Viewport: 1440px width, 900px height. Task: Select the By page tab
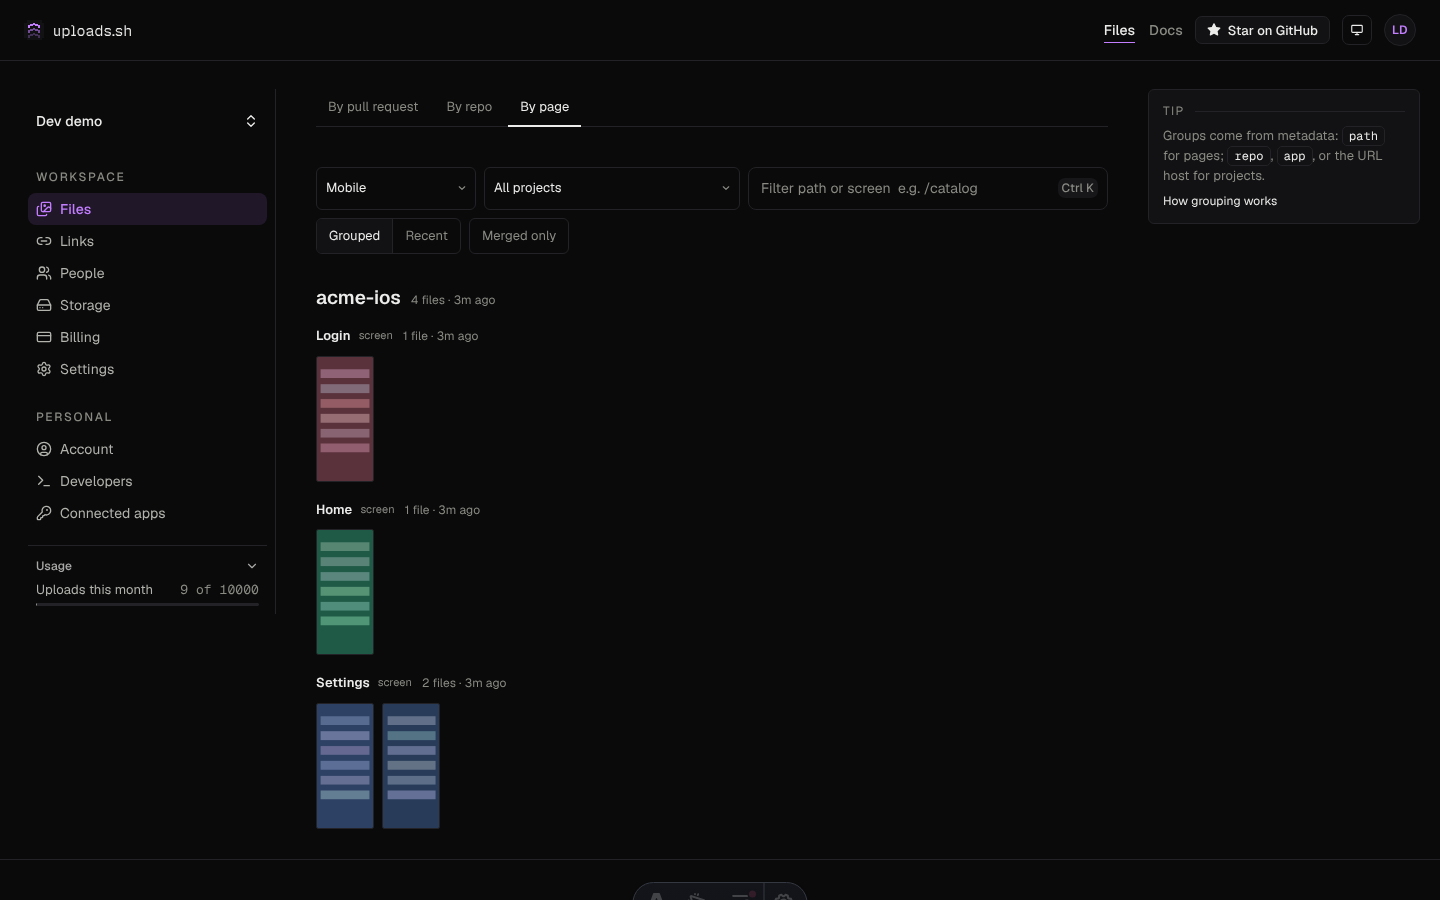(x=545, y=107)
